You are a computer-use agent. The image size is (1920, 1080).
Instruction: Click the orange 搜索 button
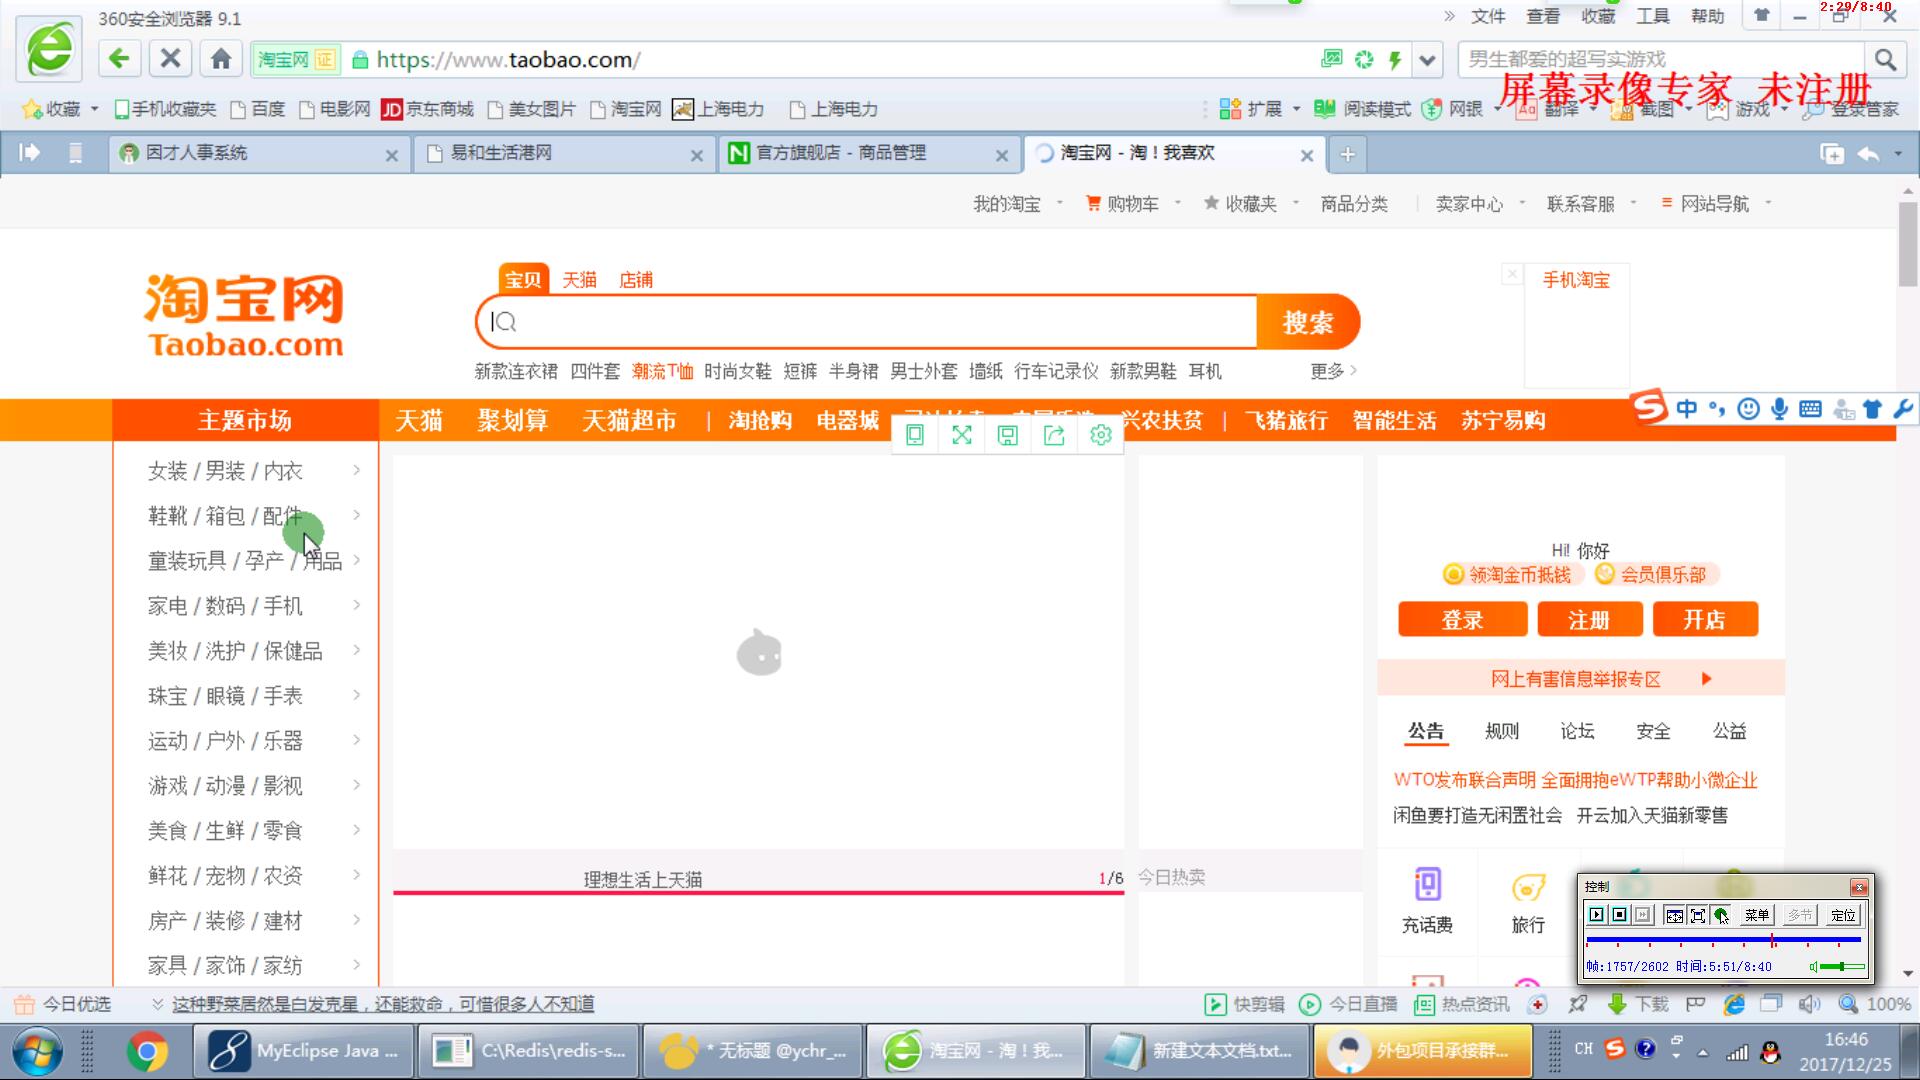[x=1308, y=322]
